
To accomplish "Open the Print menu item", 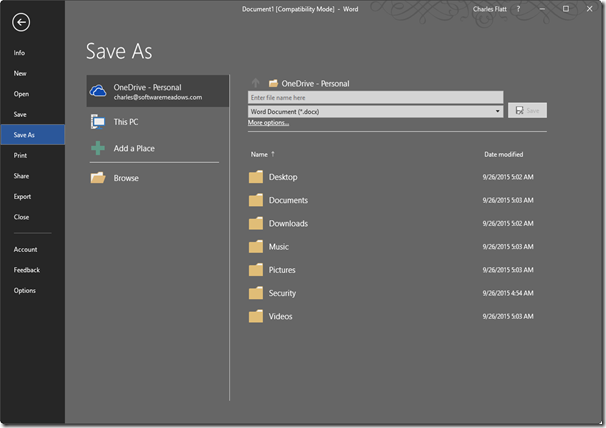I will point(20,156).
